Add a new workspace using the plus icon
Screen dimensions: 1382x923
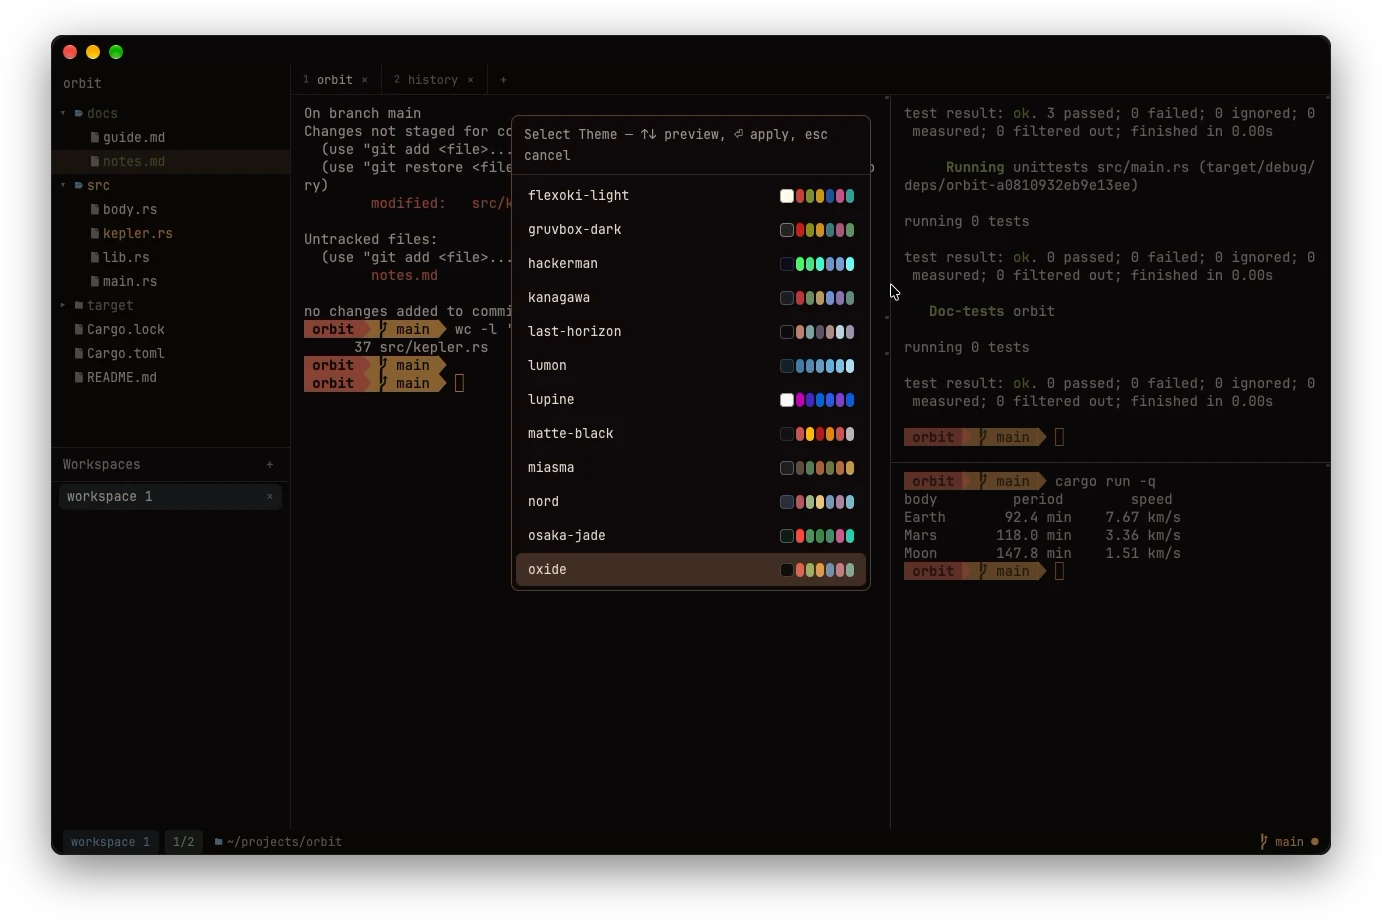270,465
